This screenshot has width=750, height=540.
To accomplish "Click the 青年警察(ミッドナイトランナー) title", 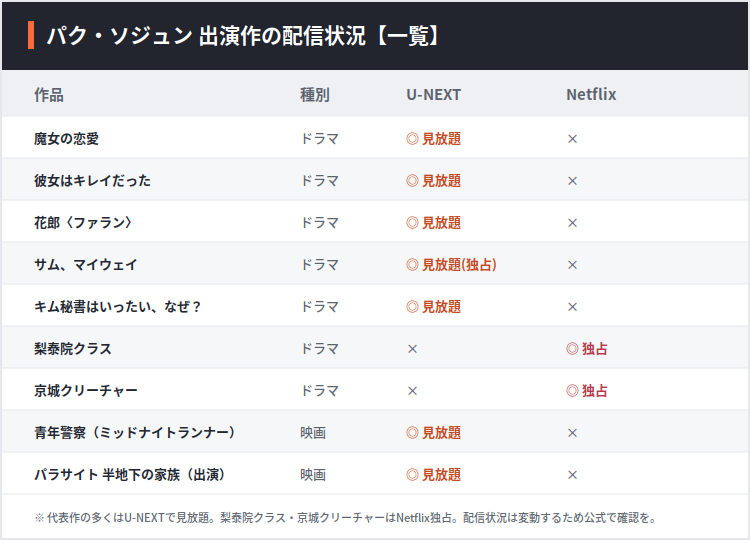I will point(135,433).
